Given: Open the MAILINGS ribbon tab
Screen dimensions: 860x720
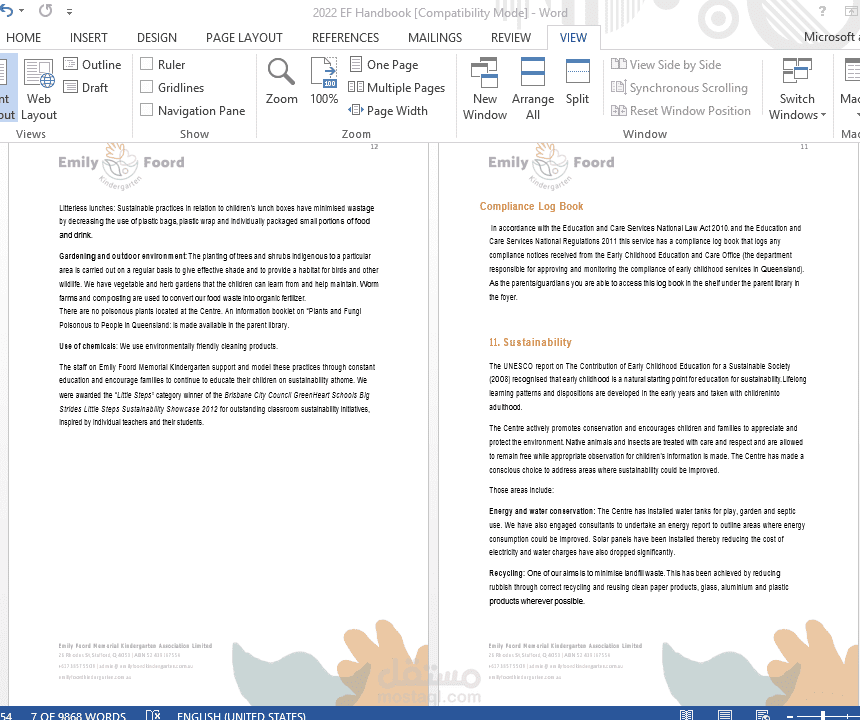Looking at the screenshot, I should coord(435,38).
